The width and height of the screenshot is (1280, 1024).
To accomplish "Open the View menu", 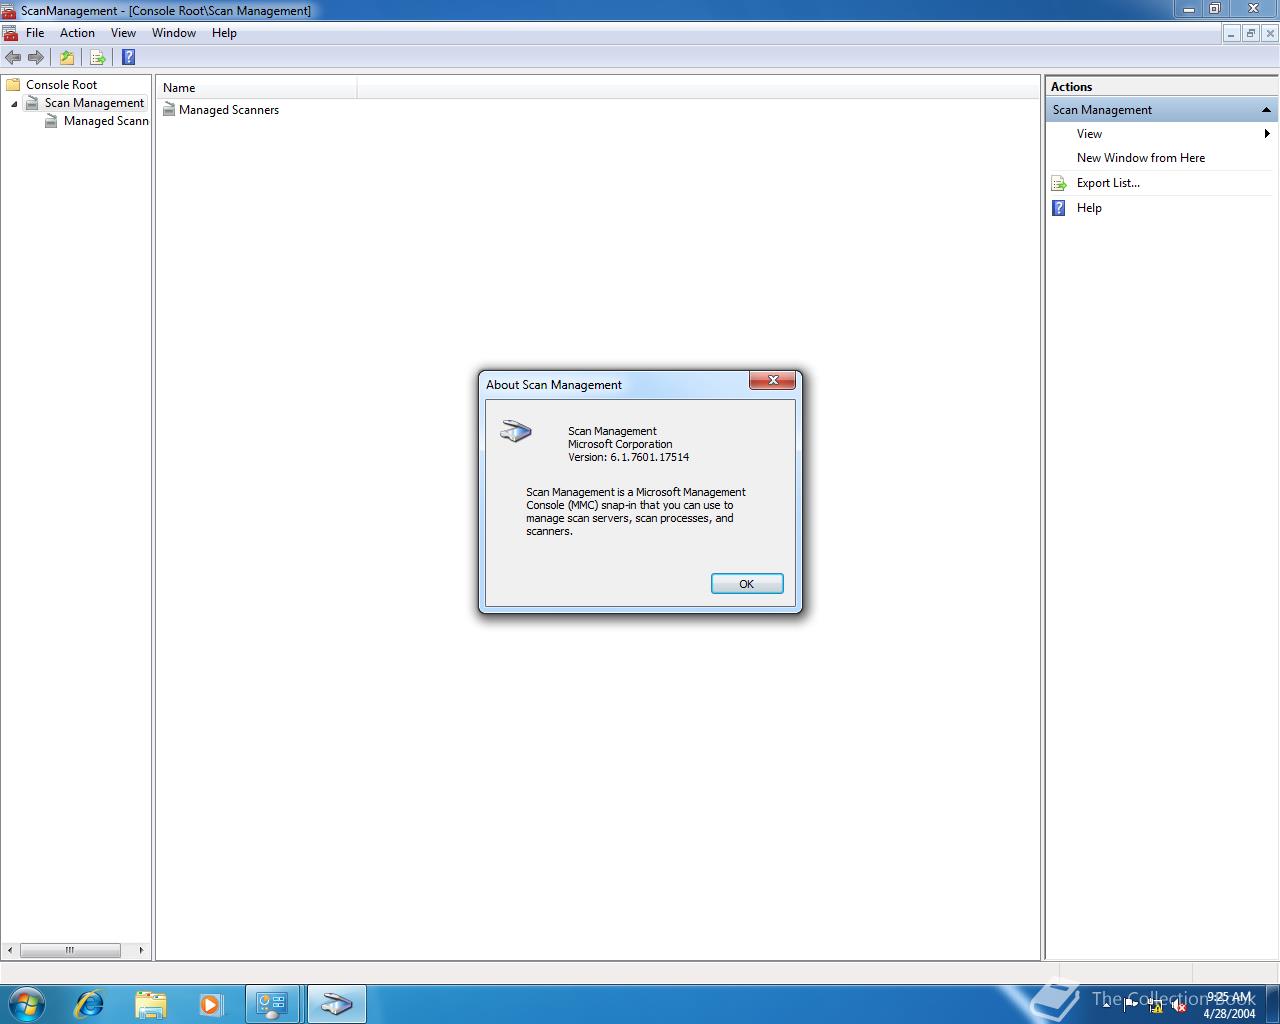I will (x=123, y=33).
